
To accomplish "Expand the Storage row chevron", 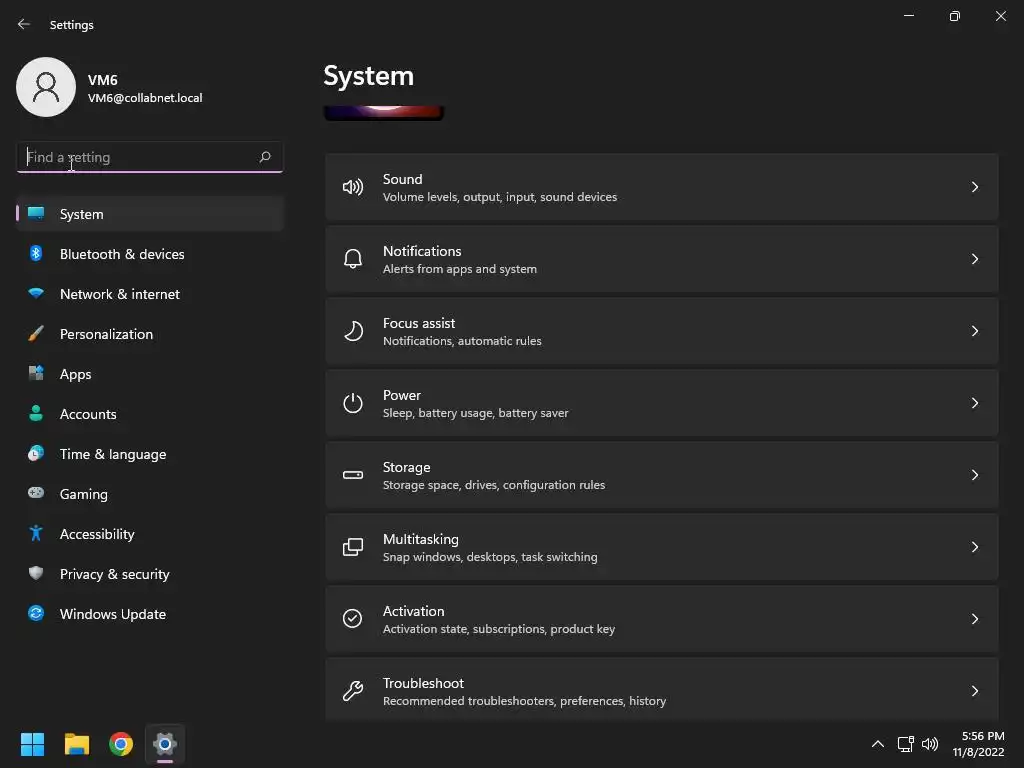I will (975, 475).
